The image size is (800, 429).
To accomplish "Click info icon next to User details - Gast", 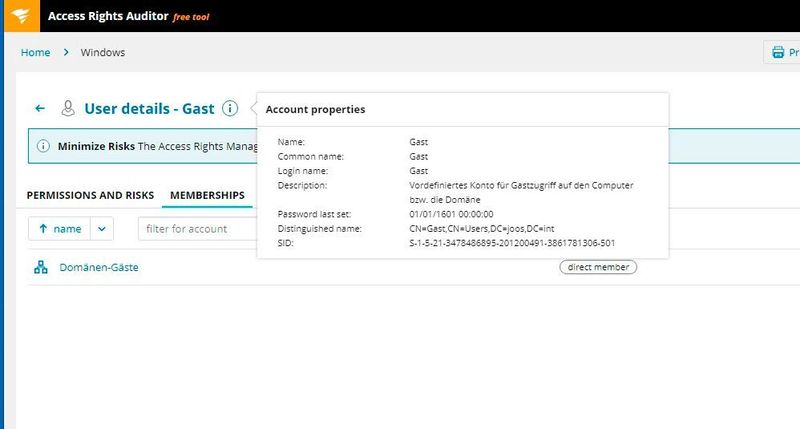I will click(230, 108).
